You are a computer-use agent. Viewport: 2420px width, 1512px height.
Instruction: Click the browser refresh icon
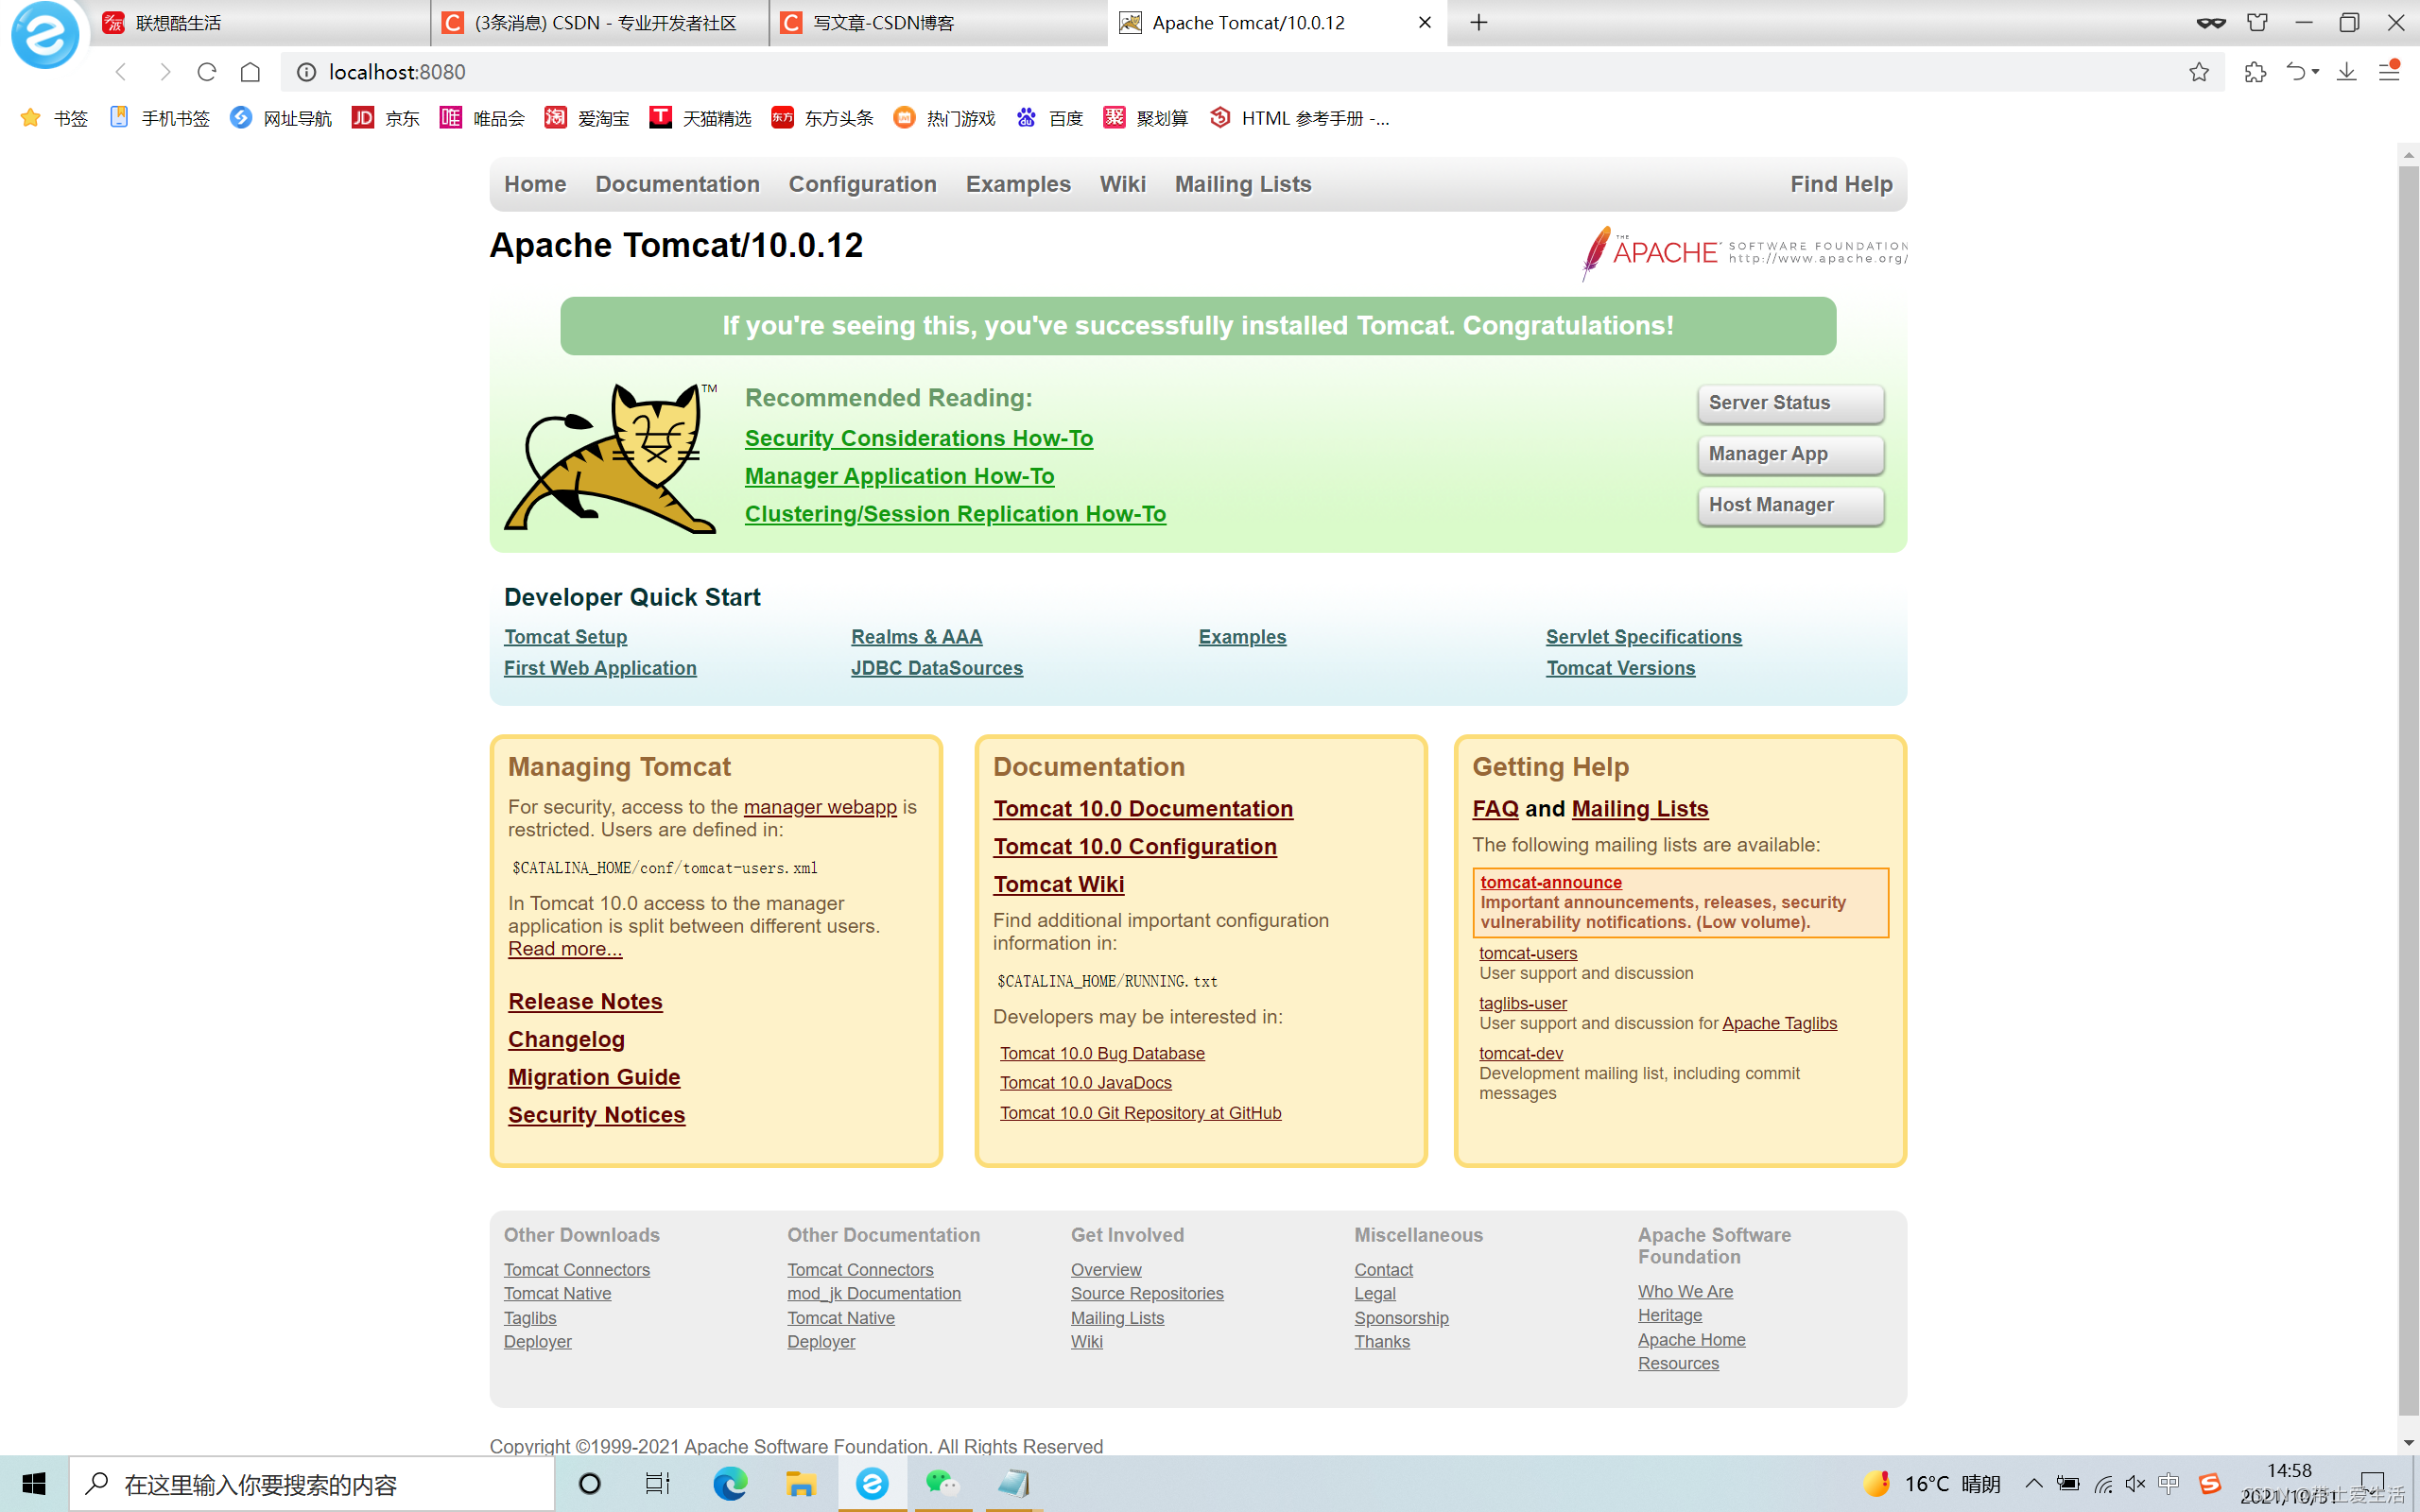[207, 72]
